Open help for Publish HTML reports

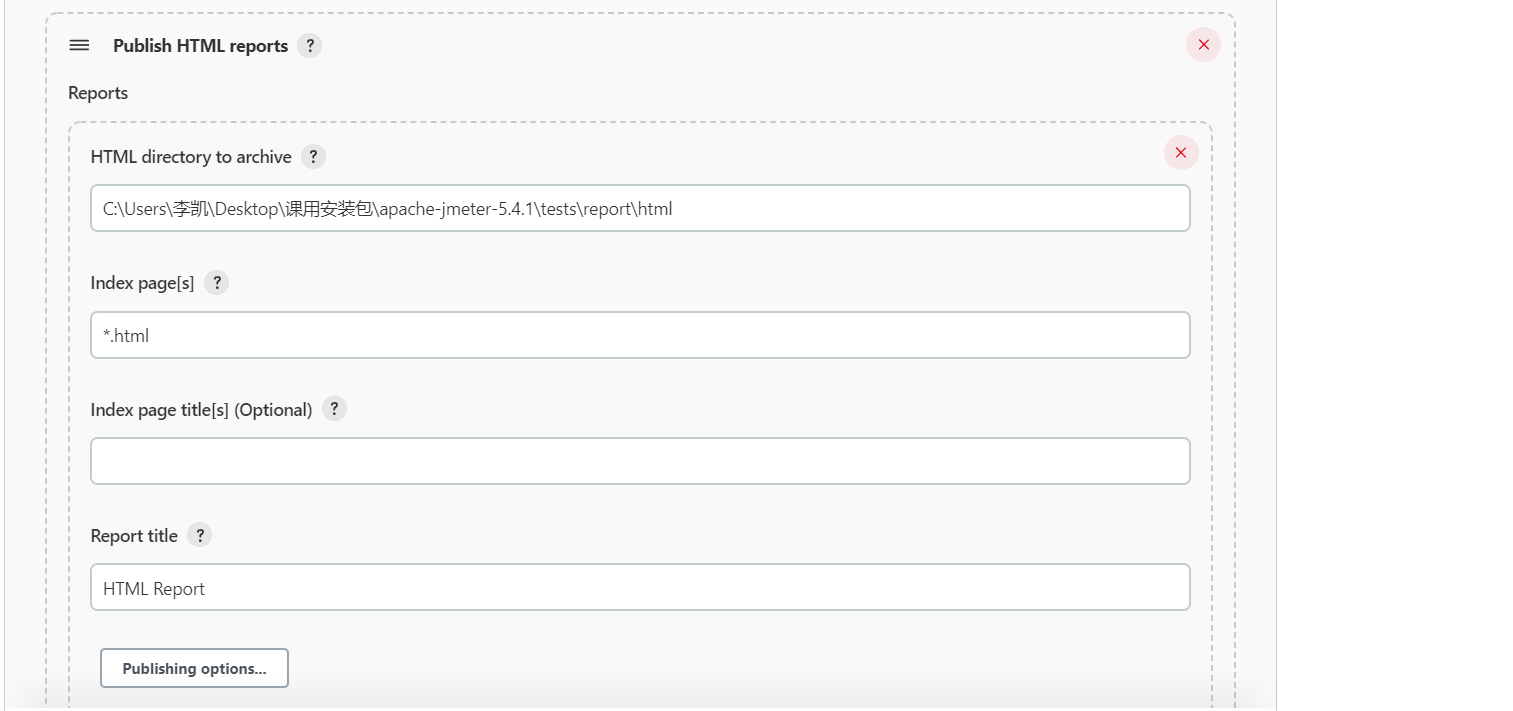(x=310, y=46)
